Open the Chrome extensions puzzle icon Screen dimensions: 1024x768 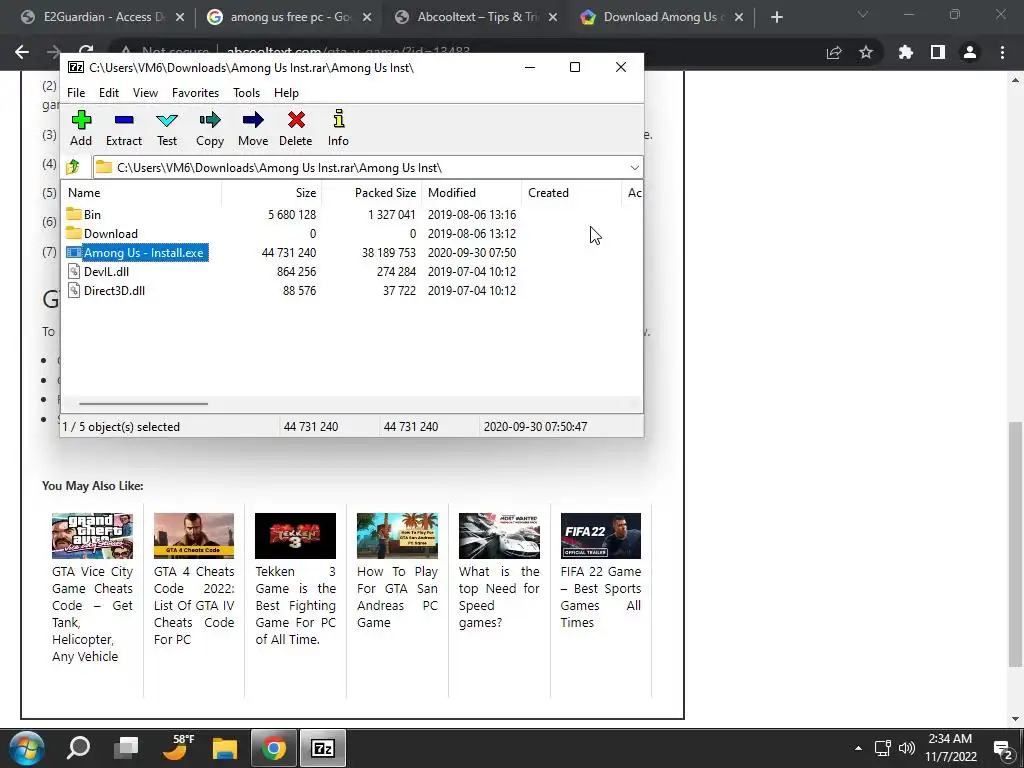tap(905, 52)
